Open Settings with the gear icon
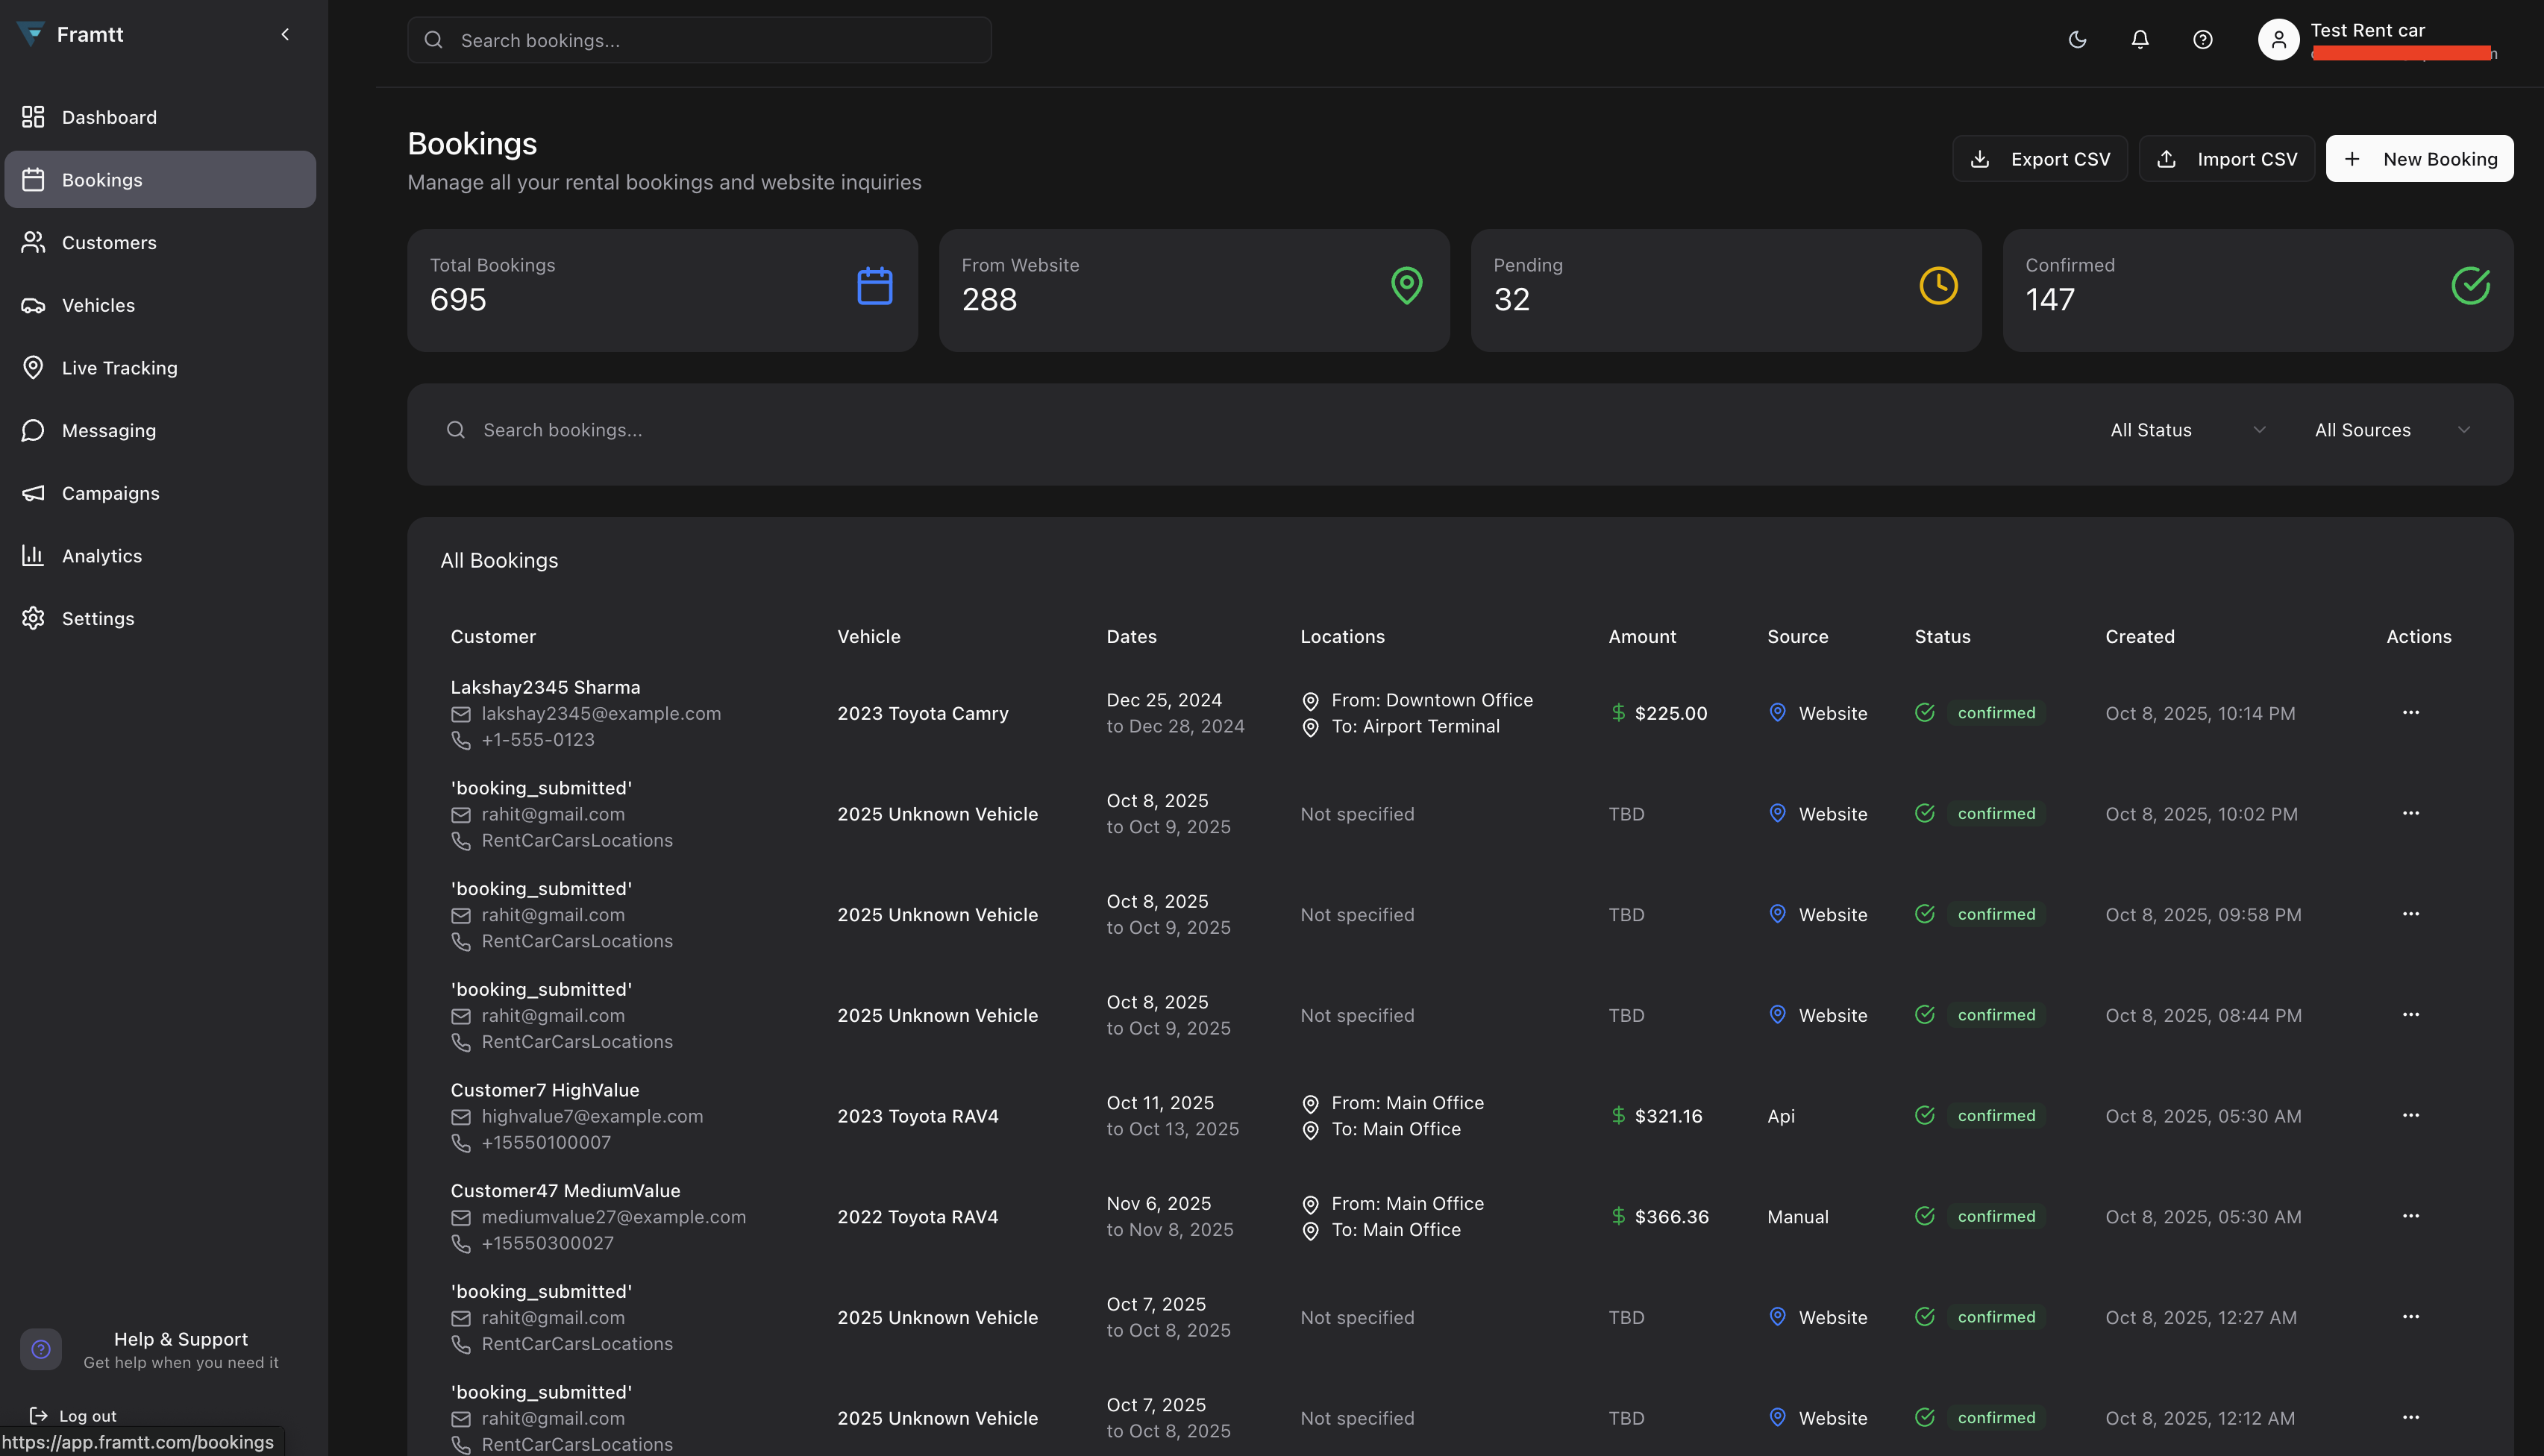2544x1456 pixels. click(33, 618)
